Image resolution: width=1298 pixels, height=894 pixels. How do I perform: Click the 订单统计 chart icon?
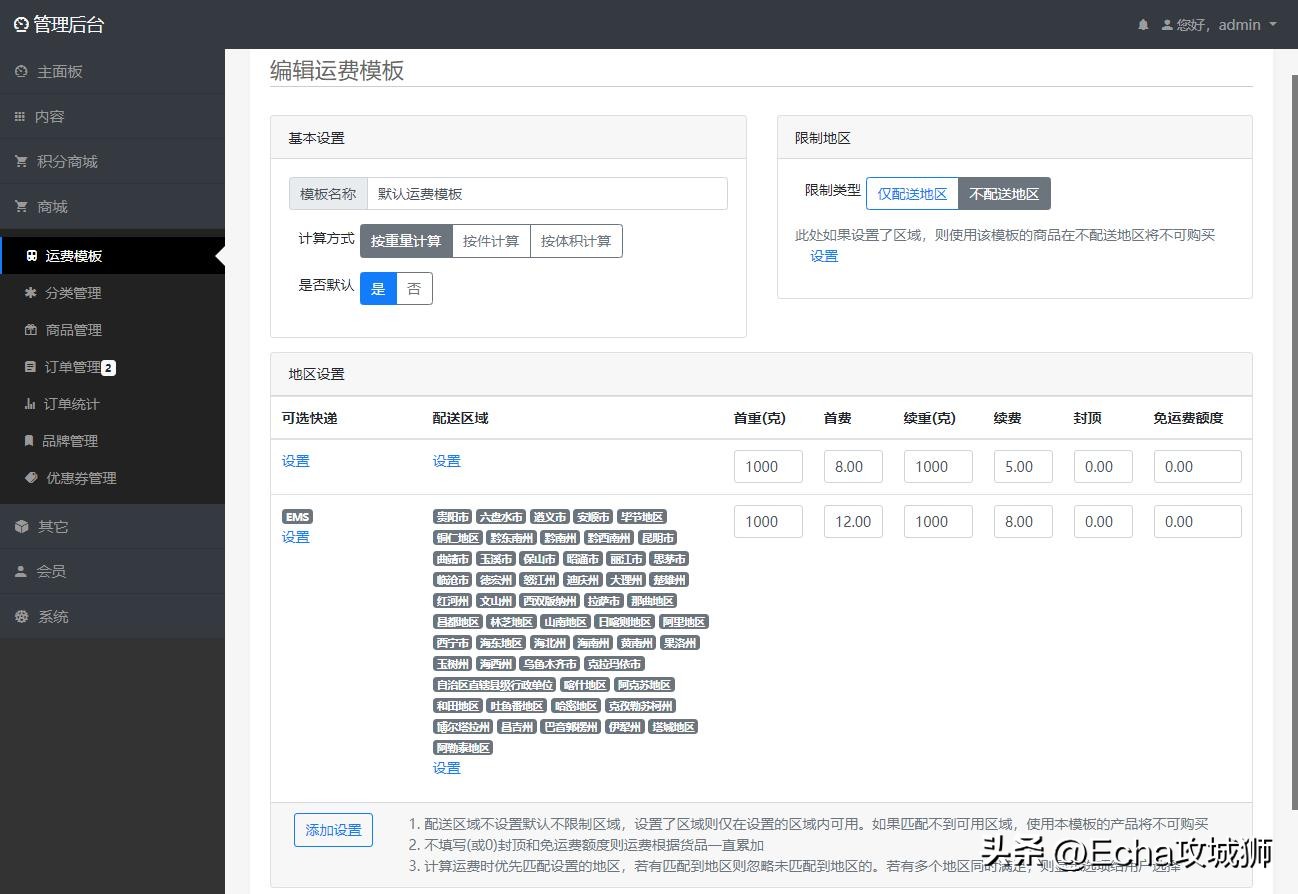(29, 404)
